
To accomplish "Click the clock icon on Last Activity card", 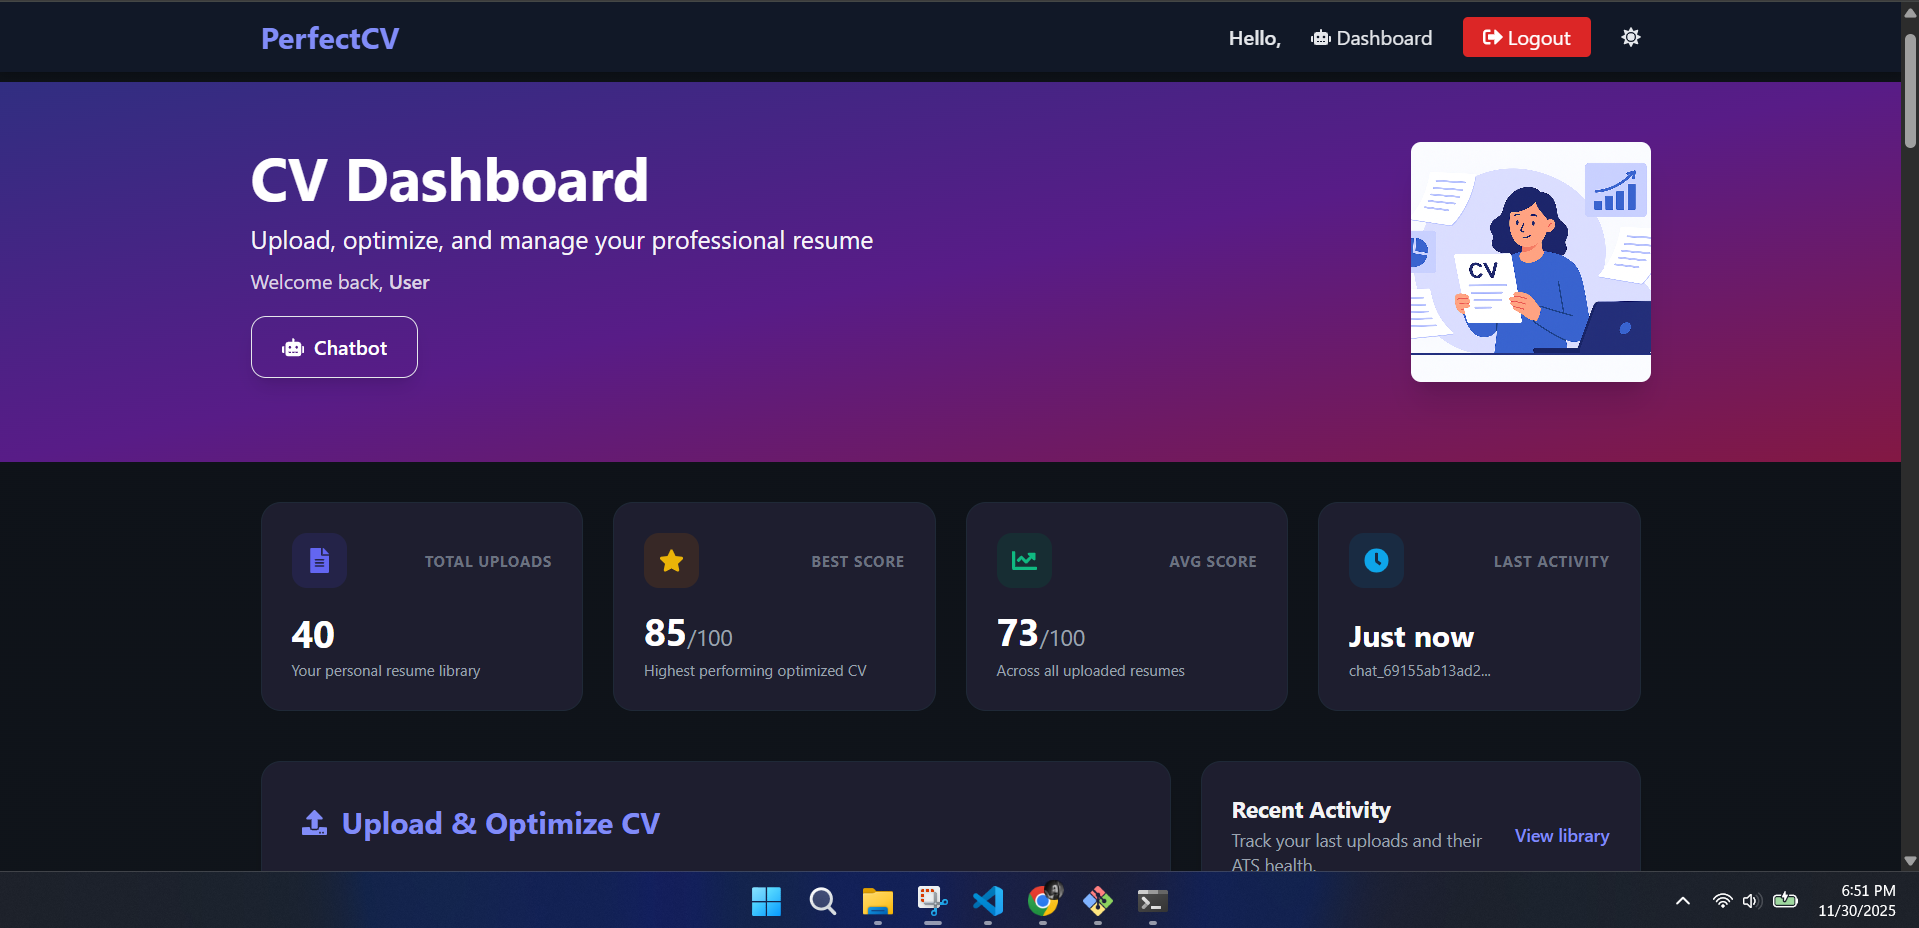I will click(x=1376, y=560).
